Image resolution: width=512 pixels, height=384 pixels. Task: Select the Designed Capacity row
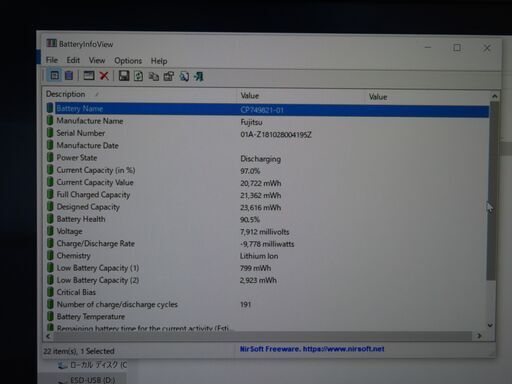click(x=268, y=207)
